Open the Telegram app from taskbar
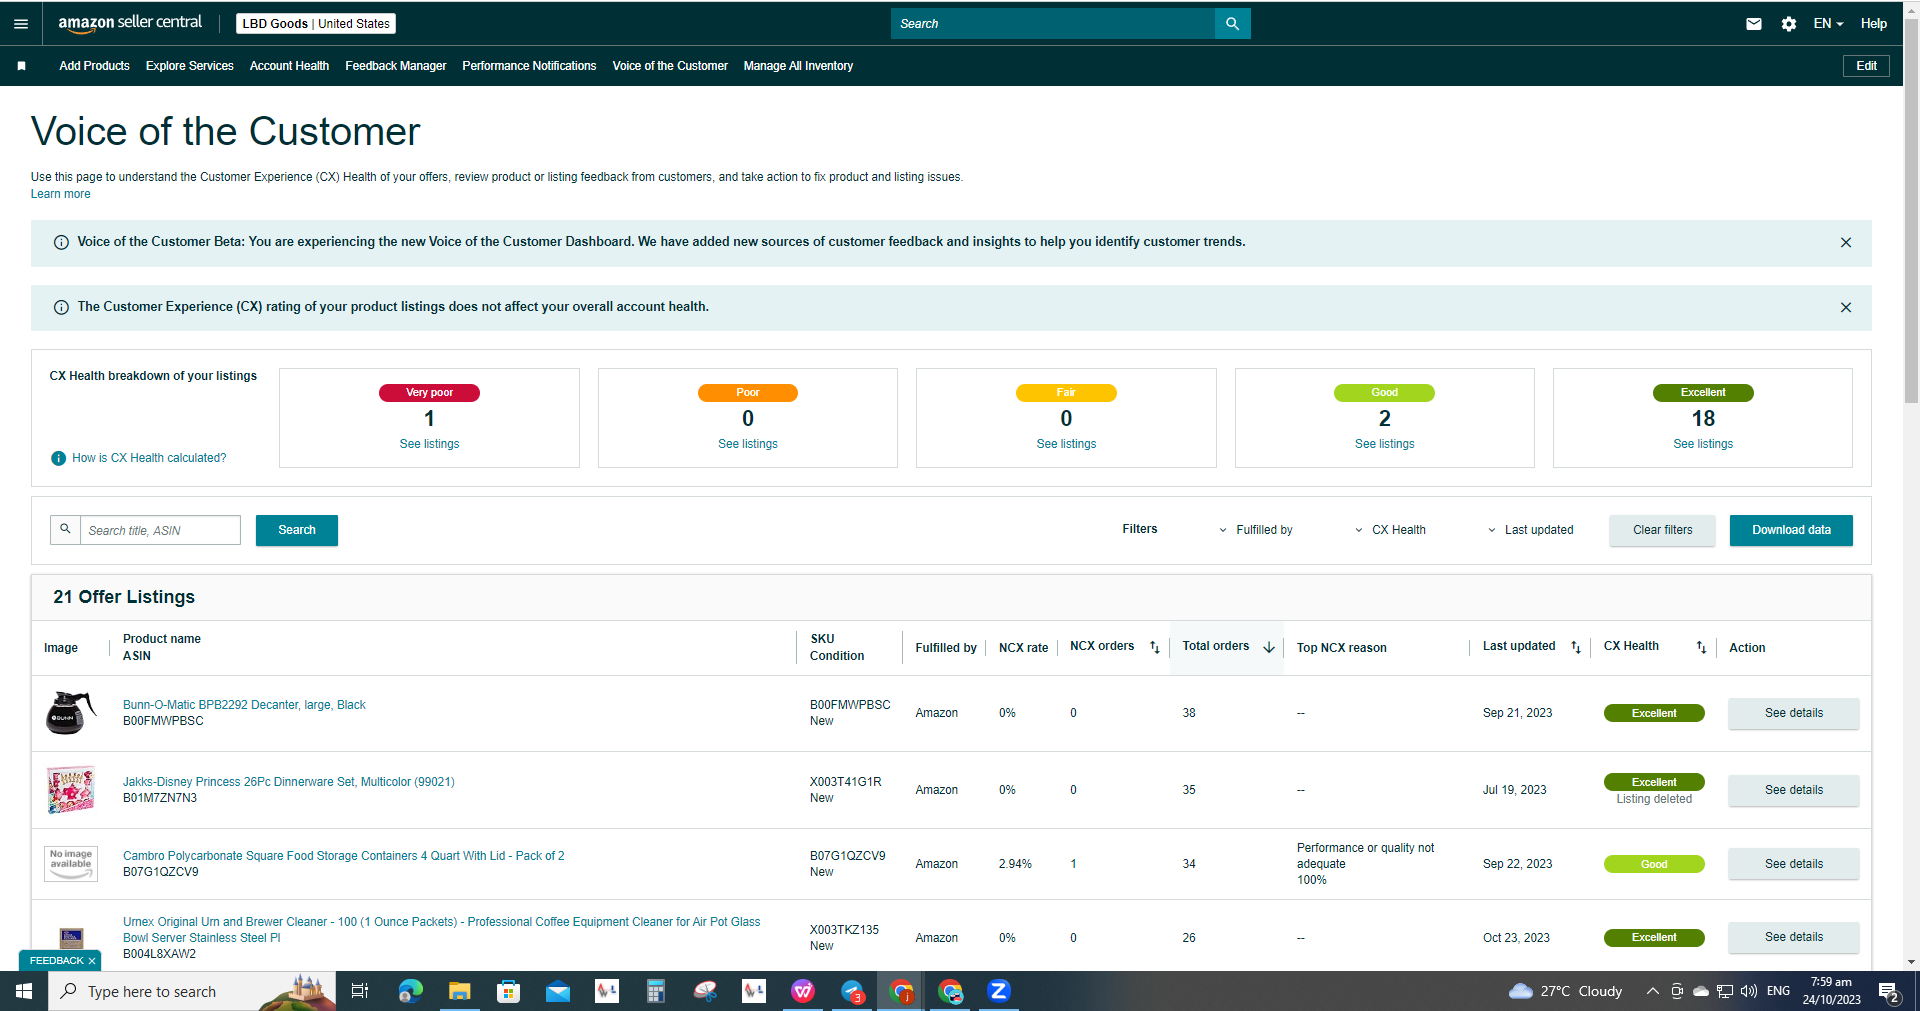The height and width of the screenshot is (1011, 1920). tap(852, 991)
